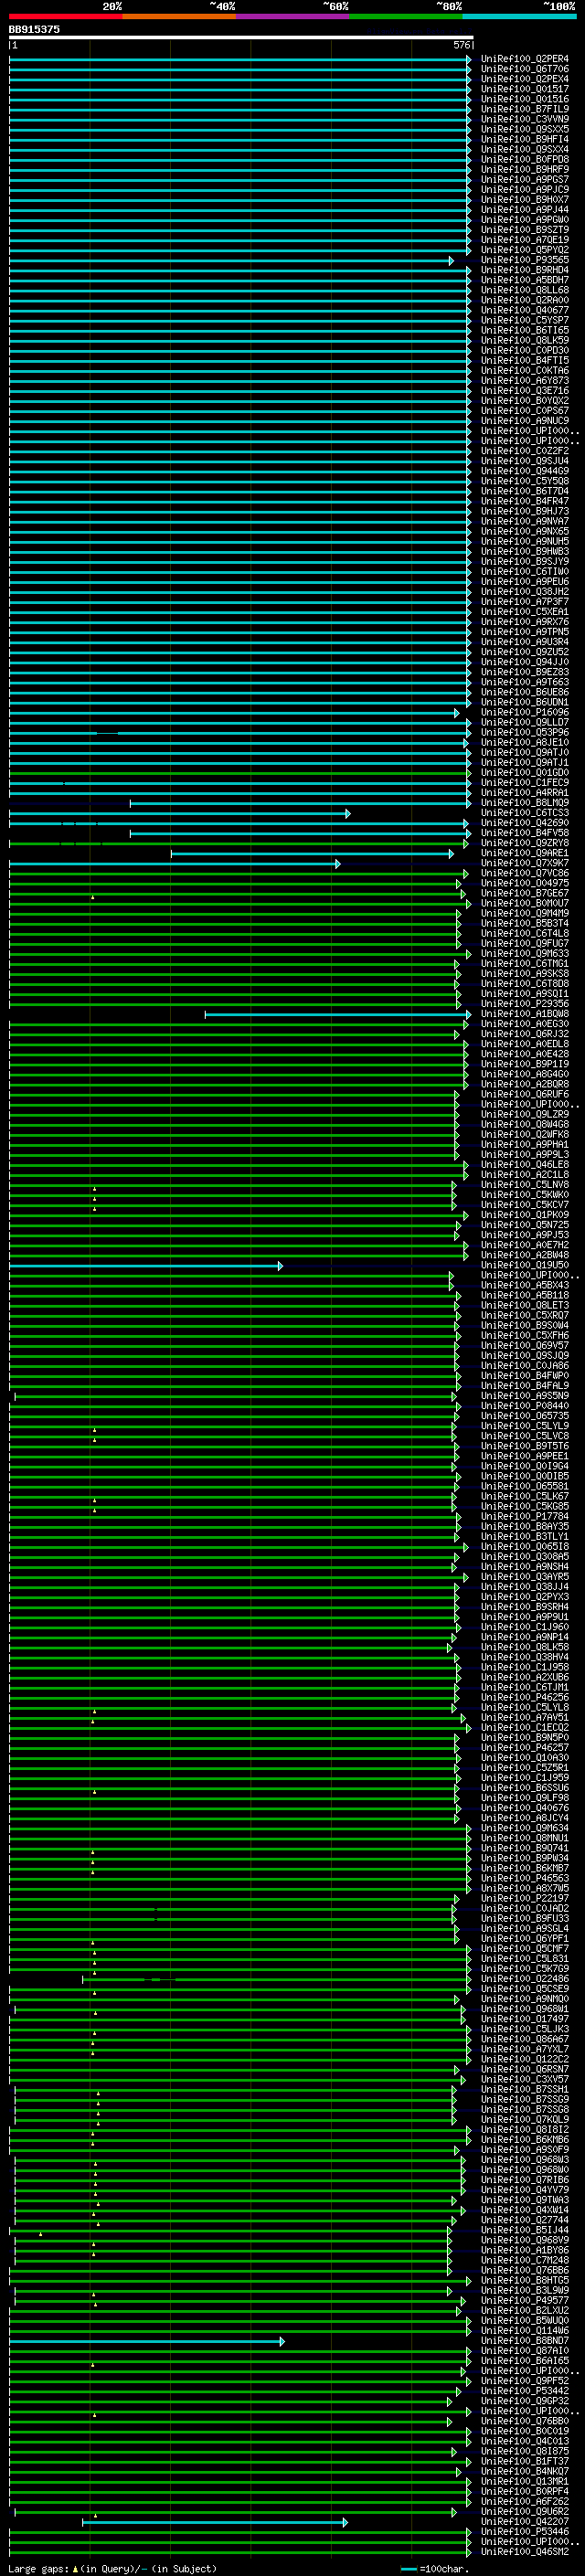This screenshot has width=585, height=2576.
Task: Open the UniRef100_Q7X9K7 label
Action: (x=525, y=863)
